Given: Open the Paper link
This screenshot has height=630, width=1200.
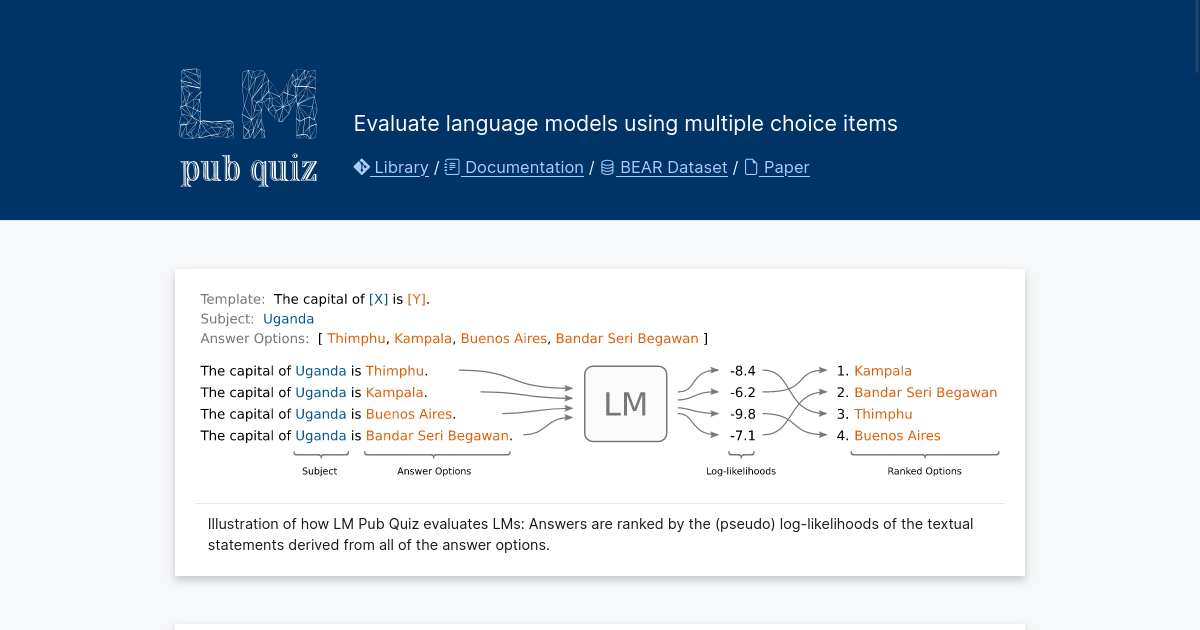Looking at the screenshot, I should point(786,167).
